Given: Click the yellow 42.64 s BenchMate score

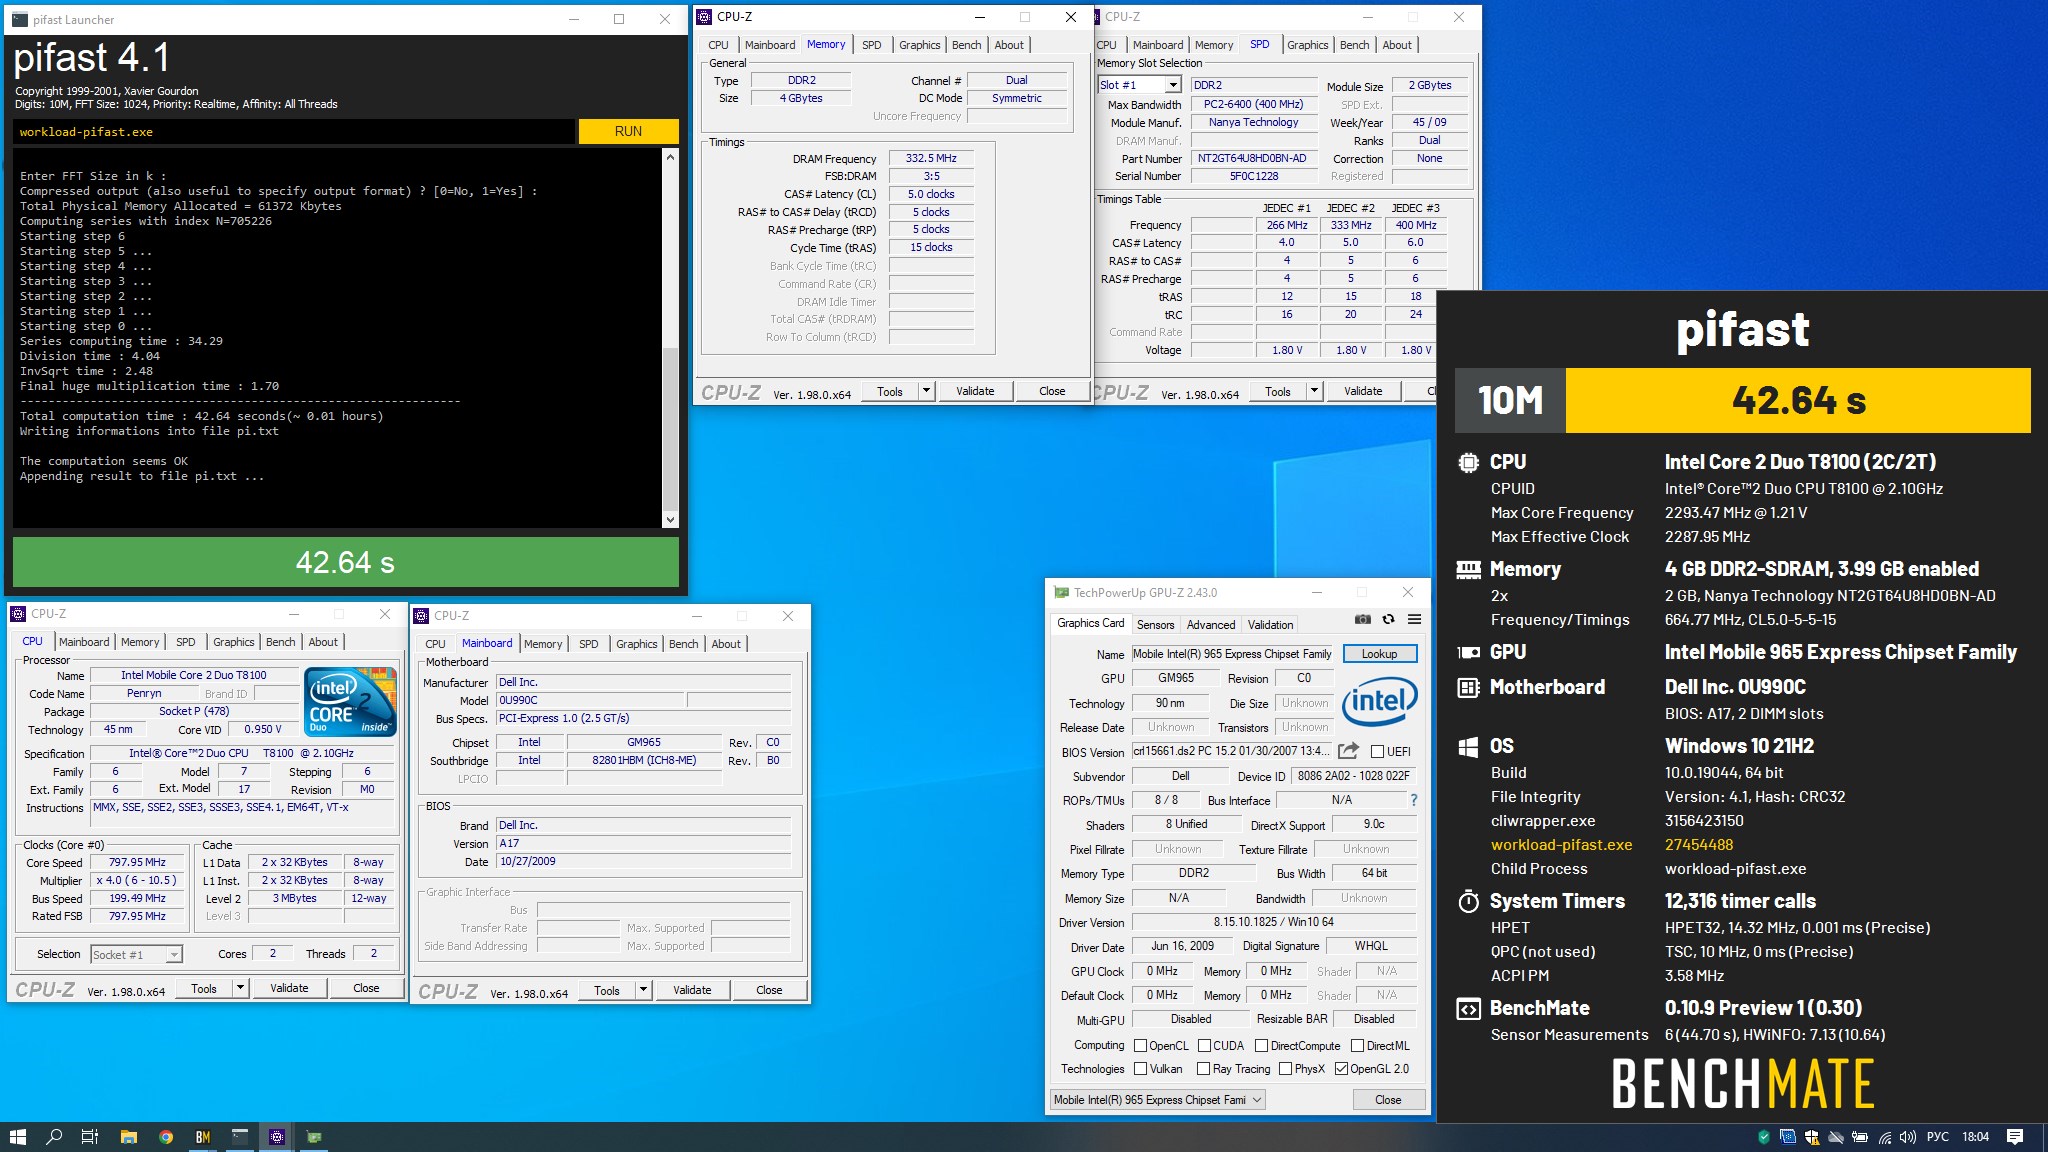Looking at the screenshot, I should coord(1798,400).
